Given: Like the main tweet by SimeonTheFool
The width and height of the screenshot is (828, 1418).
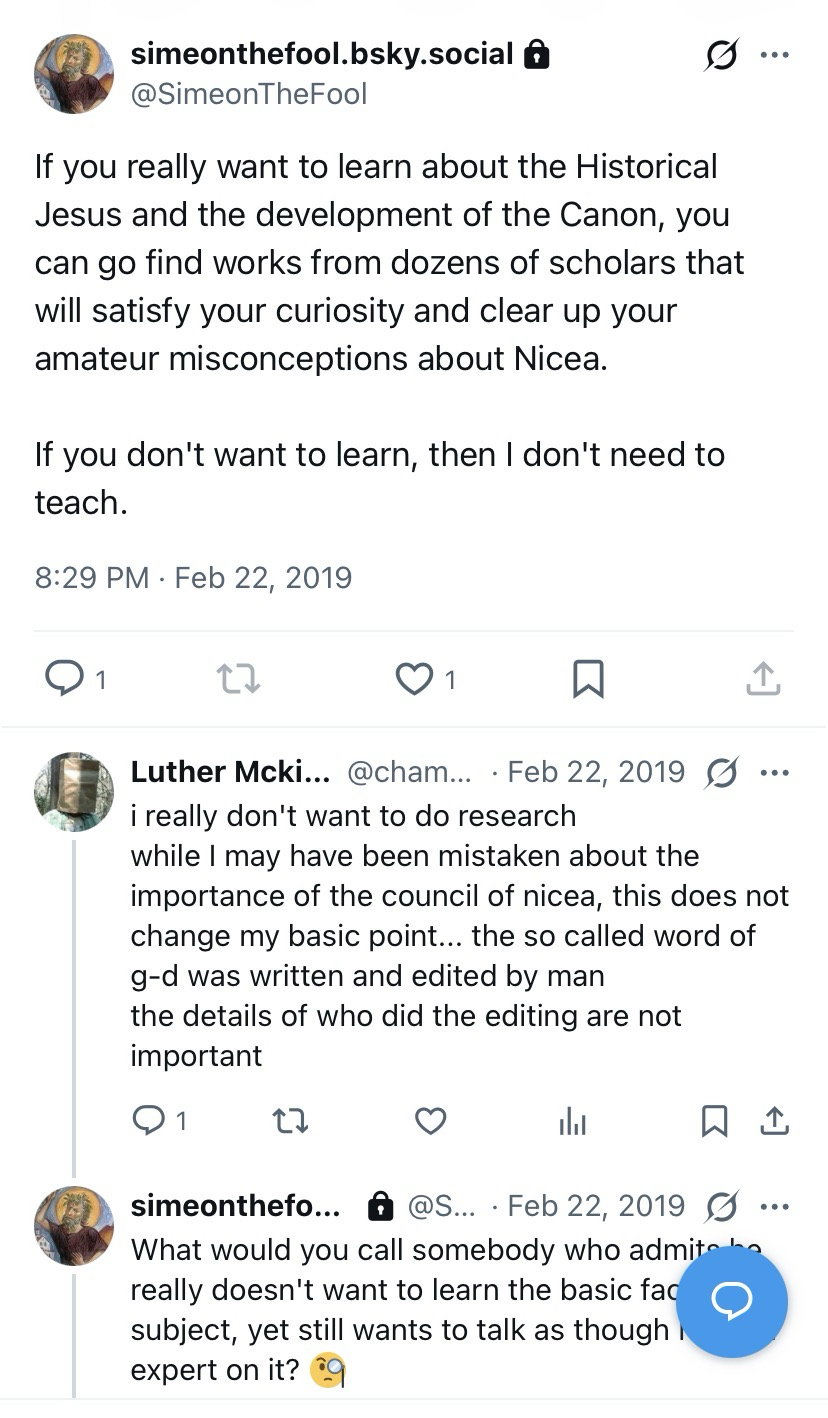Looking at the screenshot, I should tap(413, 680).
